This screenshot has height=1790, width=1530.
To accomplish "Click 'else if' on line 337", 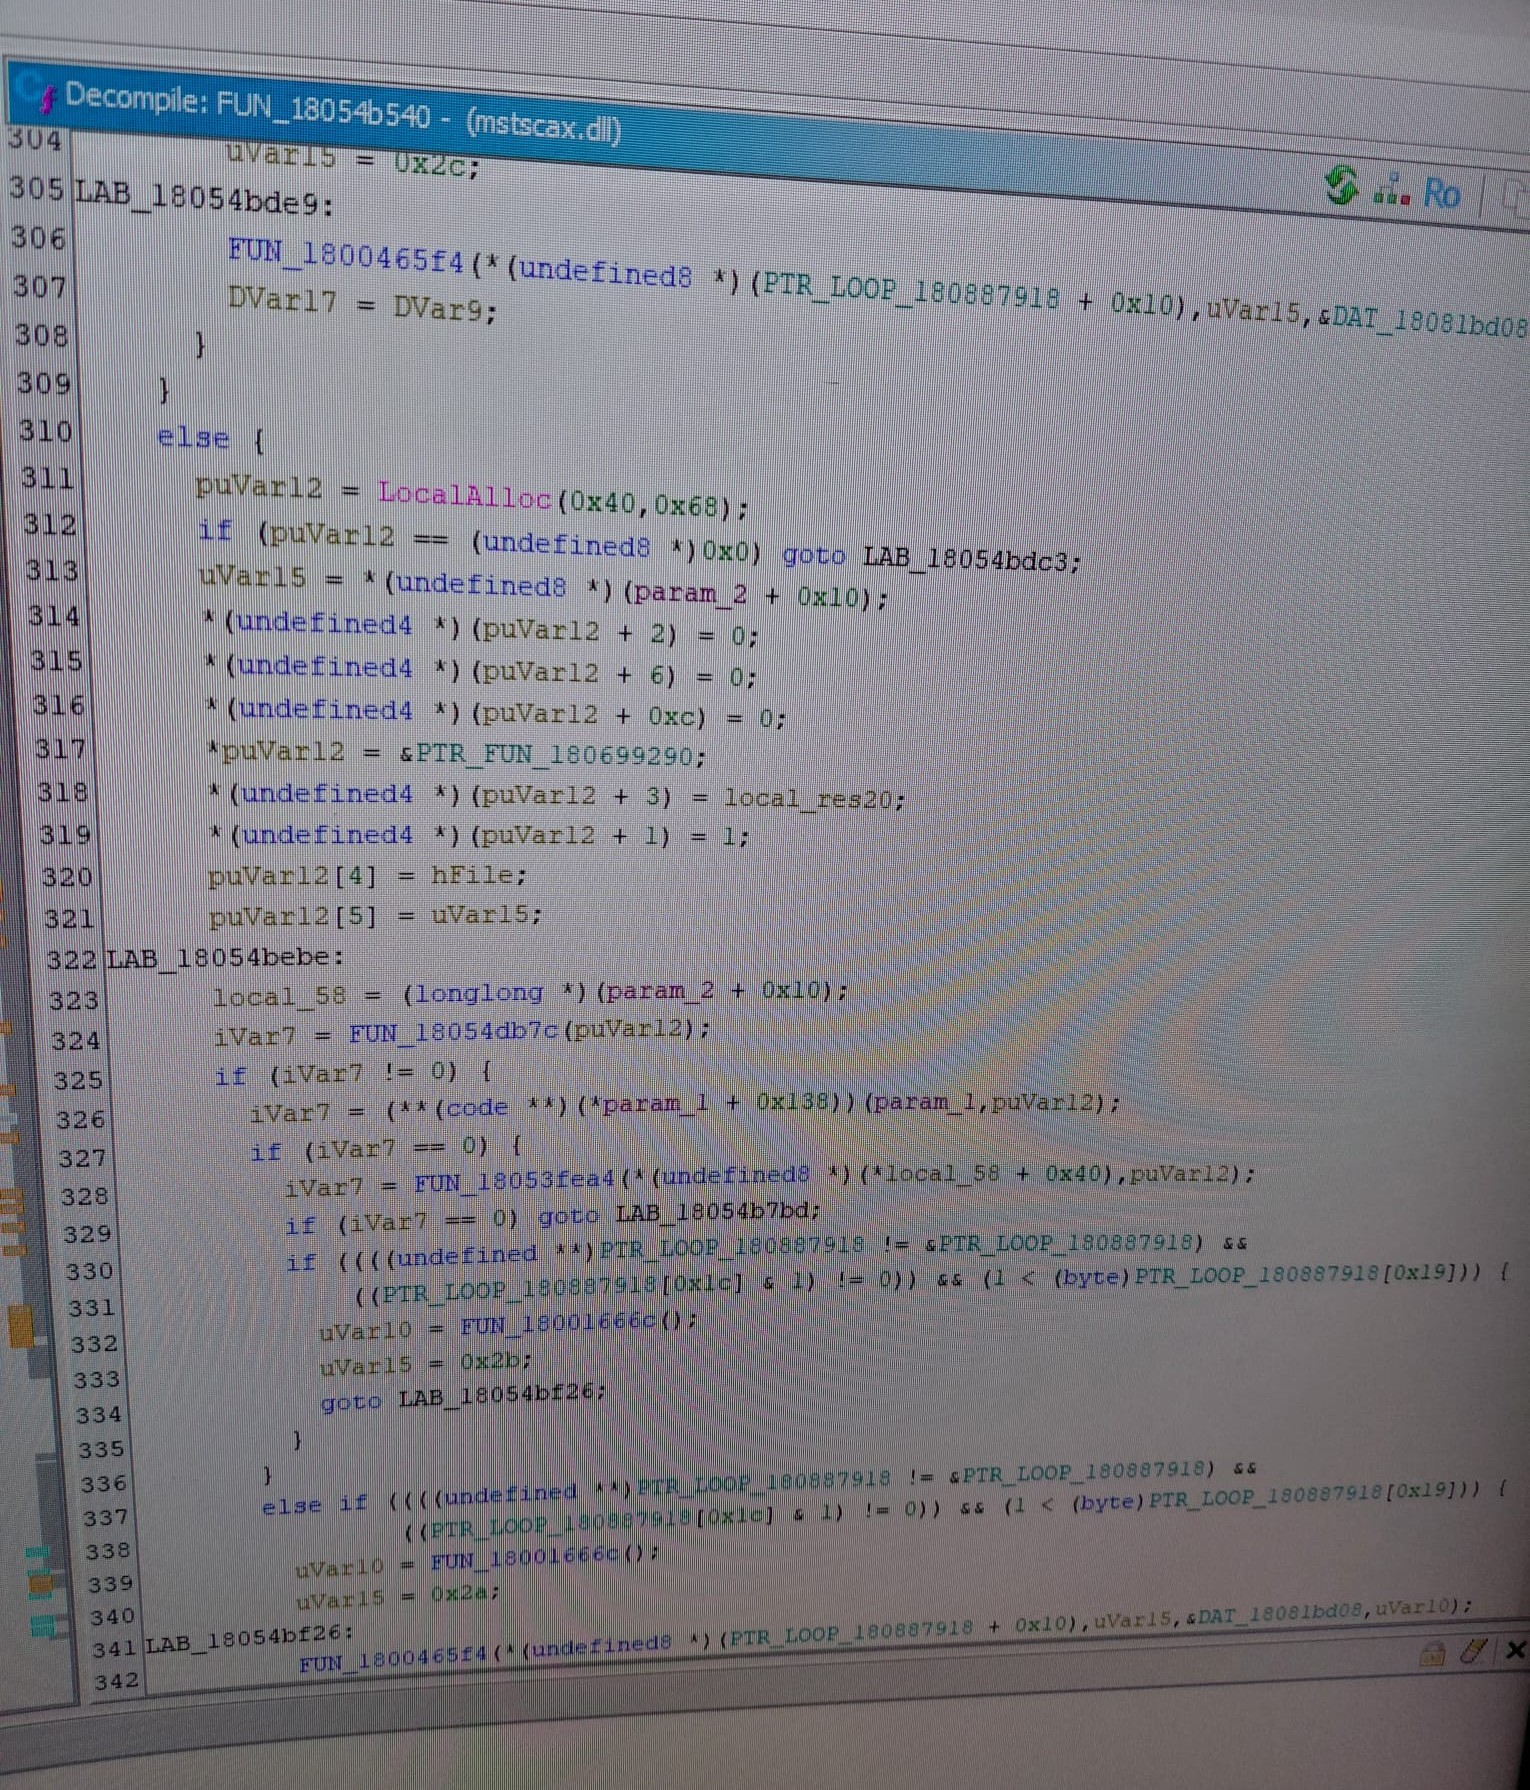I will [315, 1505].
